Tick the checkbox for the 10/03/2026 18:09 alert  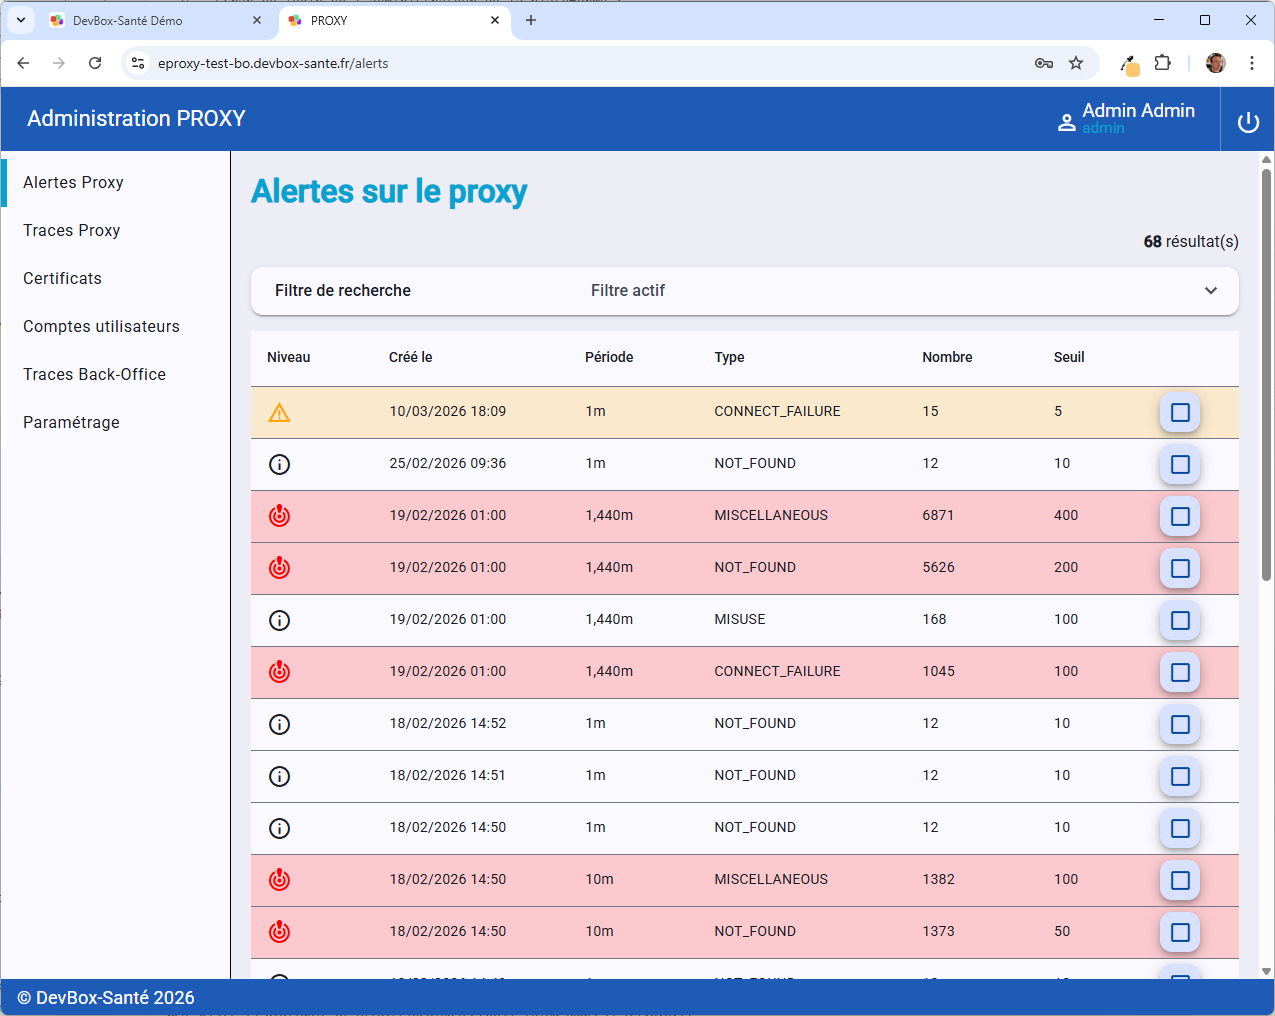pos(1180,412)
